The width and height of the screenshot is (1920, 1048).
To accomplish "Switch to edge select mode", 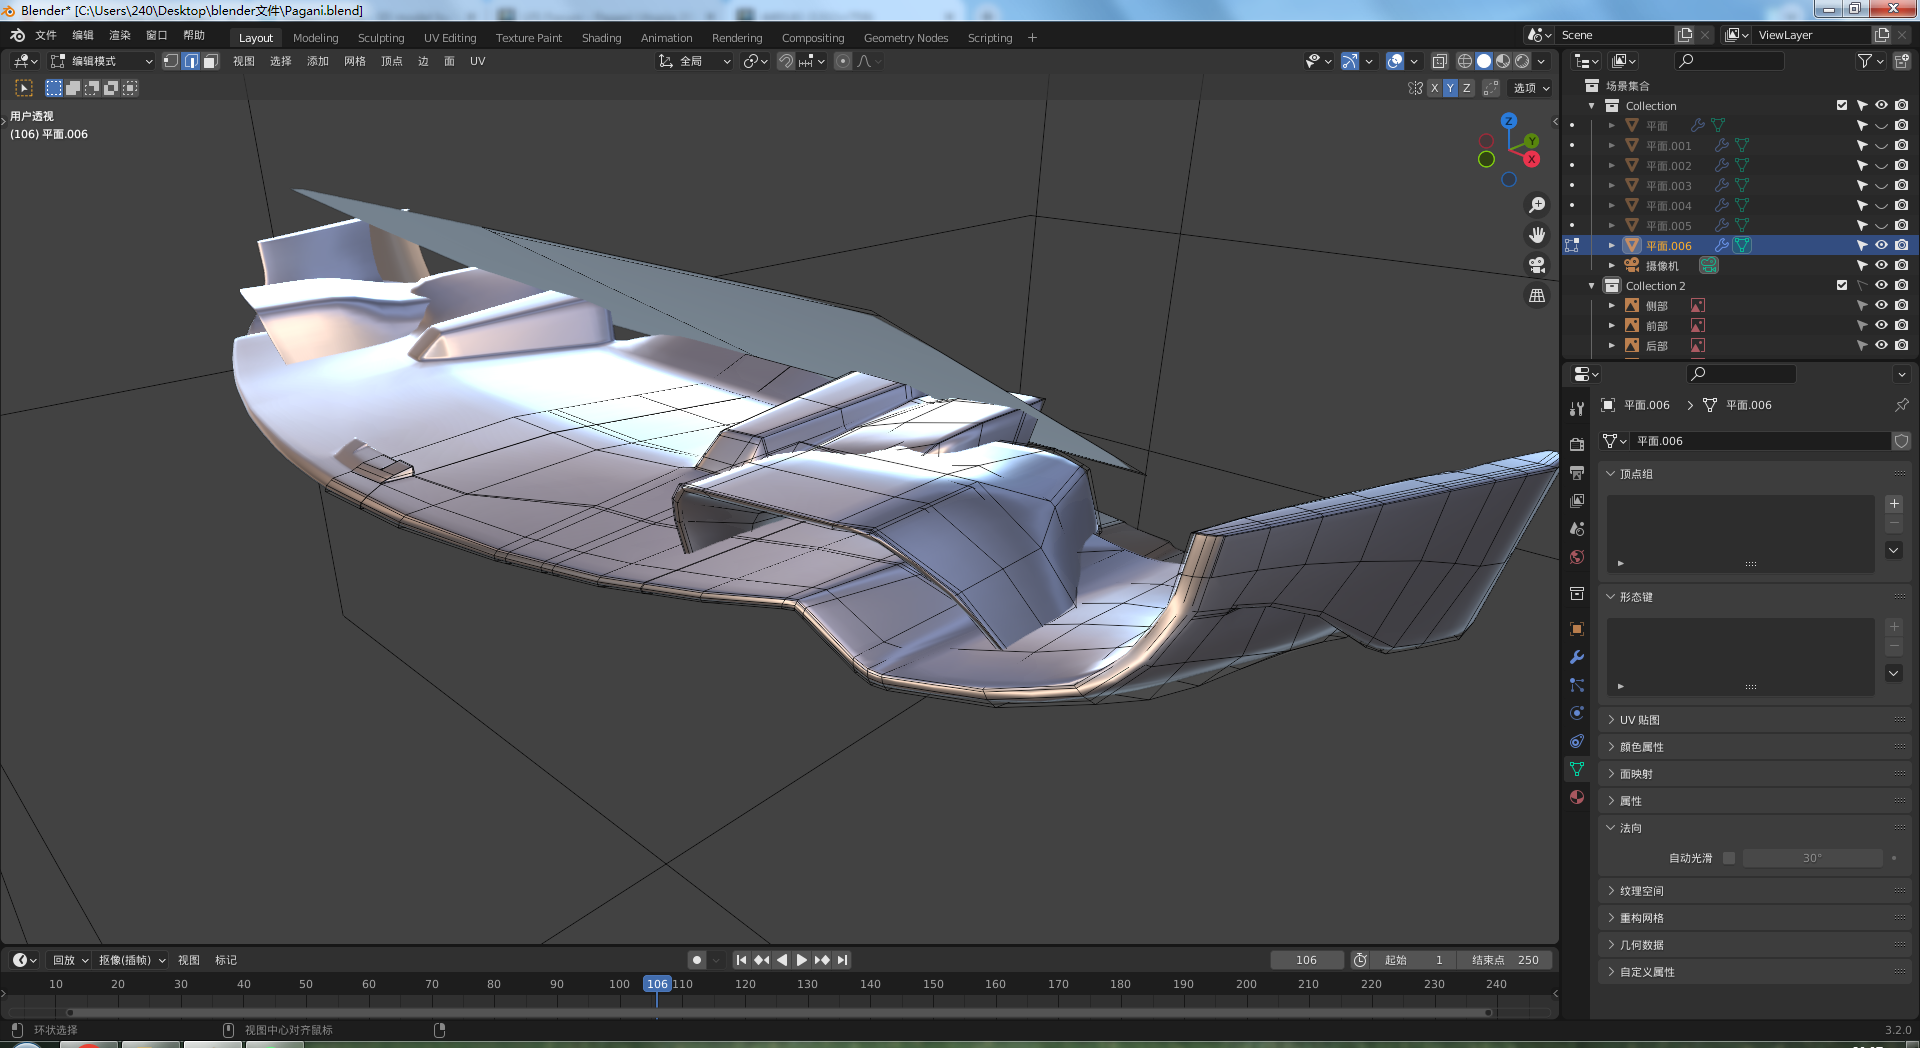I will tap(191, 61).
